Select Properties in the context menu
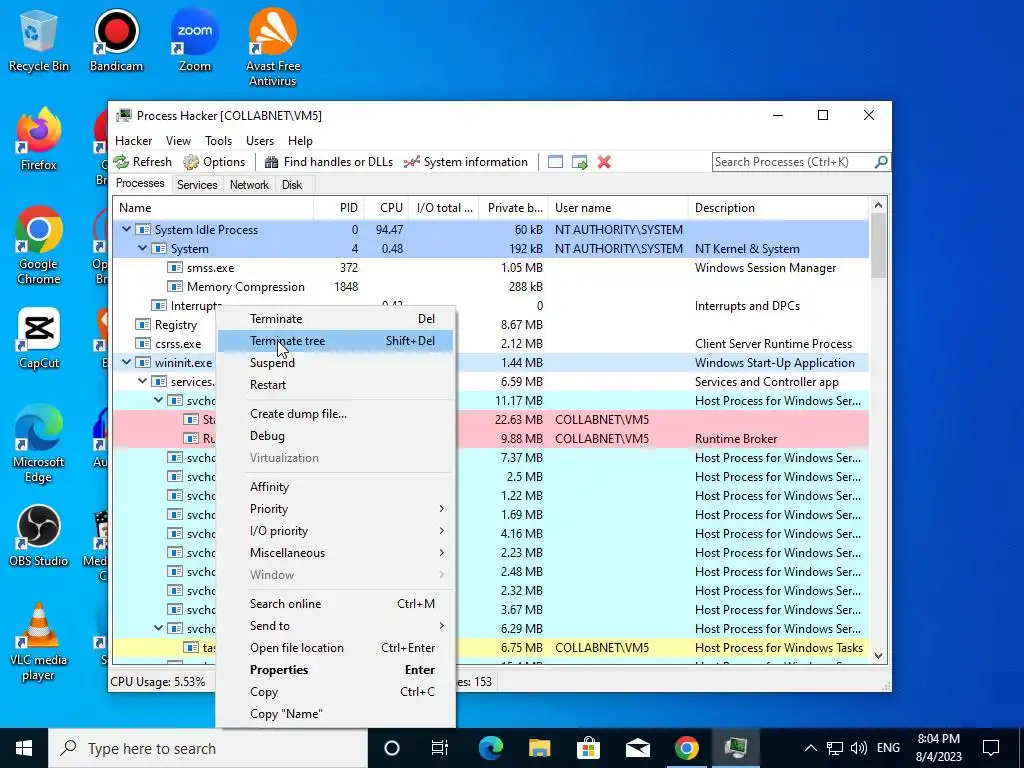This screenshot has width=1024, height=768. (336, 670)
